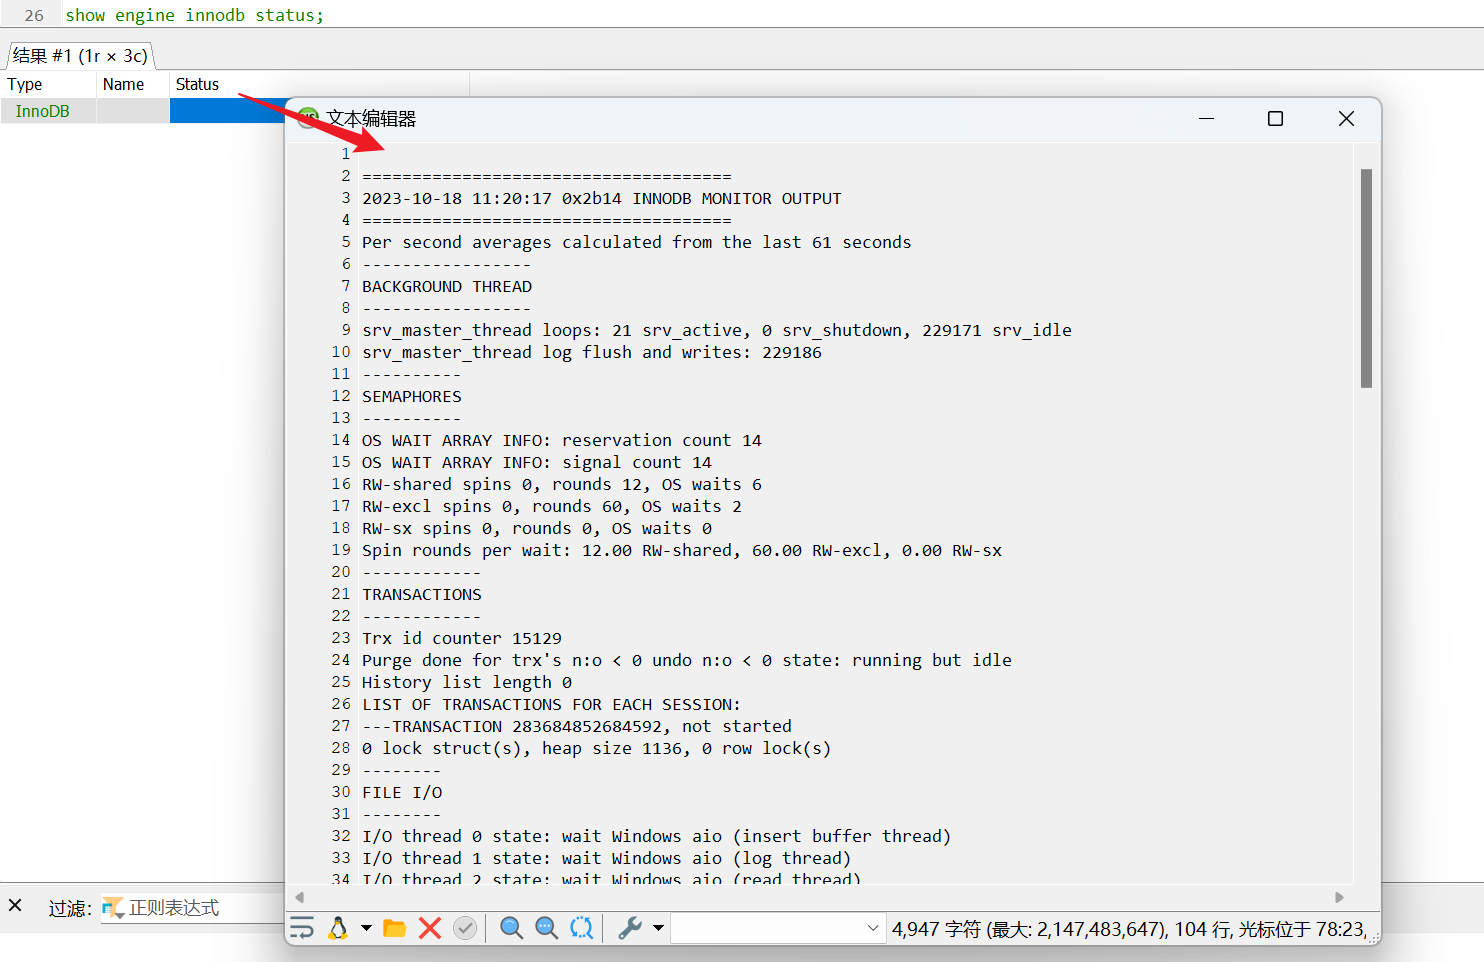This screenshot has height=962, width=1484.
Task: Open the wrench tools dropdown arrow
Action: (x=658, y=928)
